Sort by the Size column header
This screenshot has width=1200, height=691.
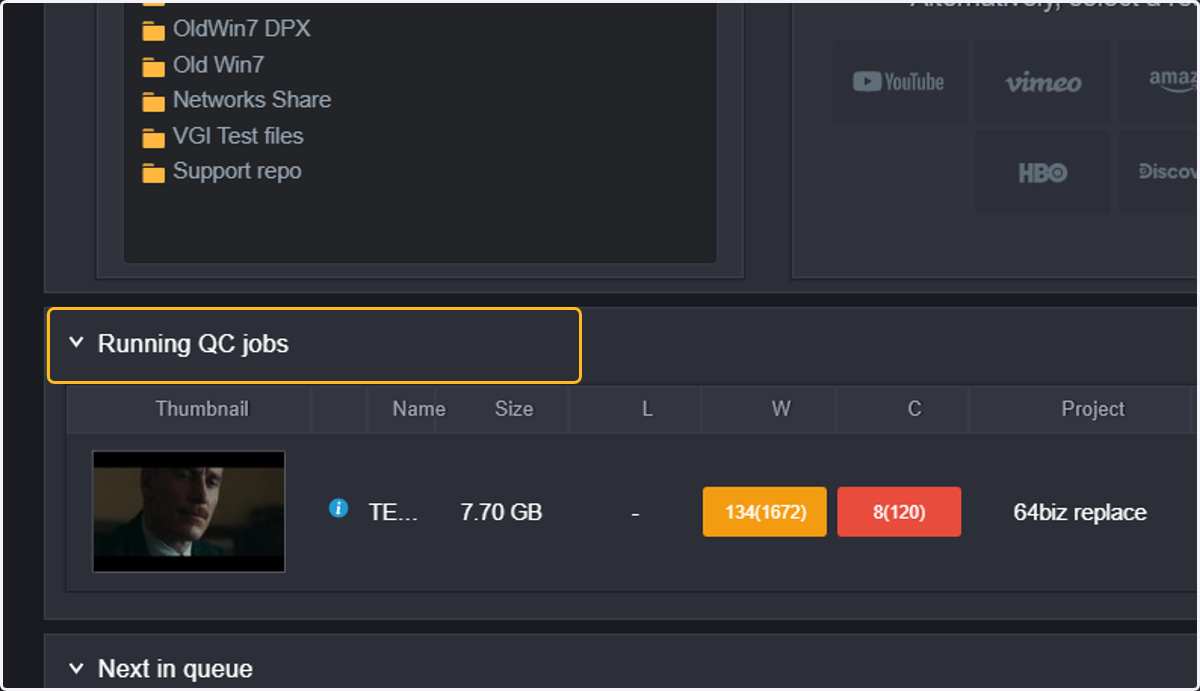pos(514,409)
